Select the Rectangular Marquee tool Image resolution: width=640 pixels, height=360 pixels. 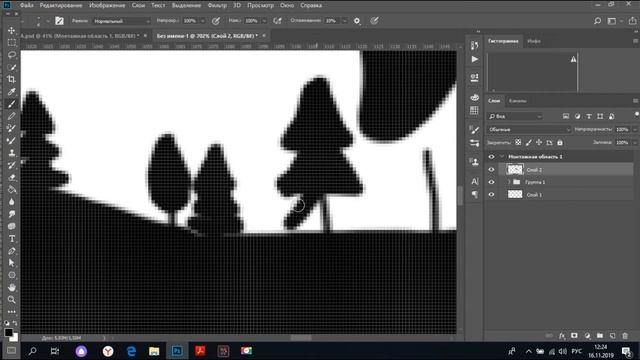pyautogui.click(x=11, y=42)
